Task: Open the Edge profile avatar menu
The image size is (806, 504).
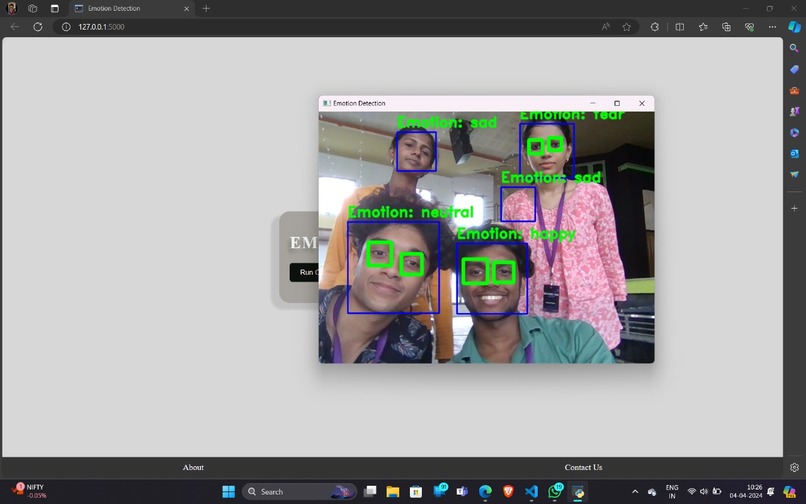Action: click(x=11, y=8)
